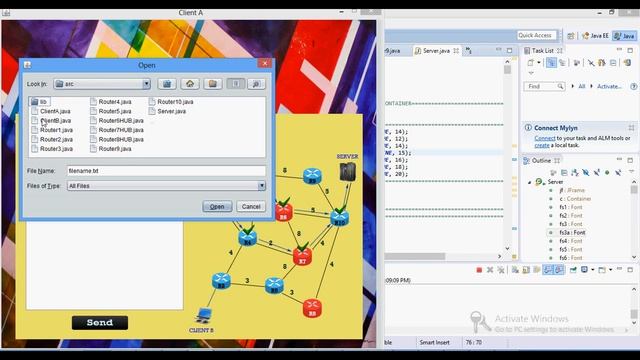Dismiss the Connect Mylyn notice
Image resolution: width=640 pixels, height=360 pixels.
coord(632,128)
